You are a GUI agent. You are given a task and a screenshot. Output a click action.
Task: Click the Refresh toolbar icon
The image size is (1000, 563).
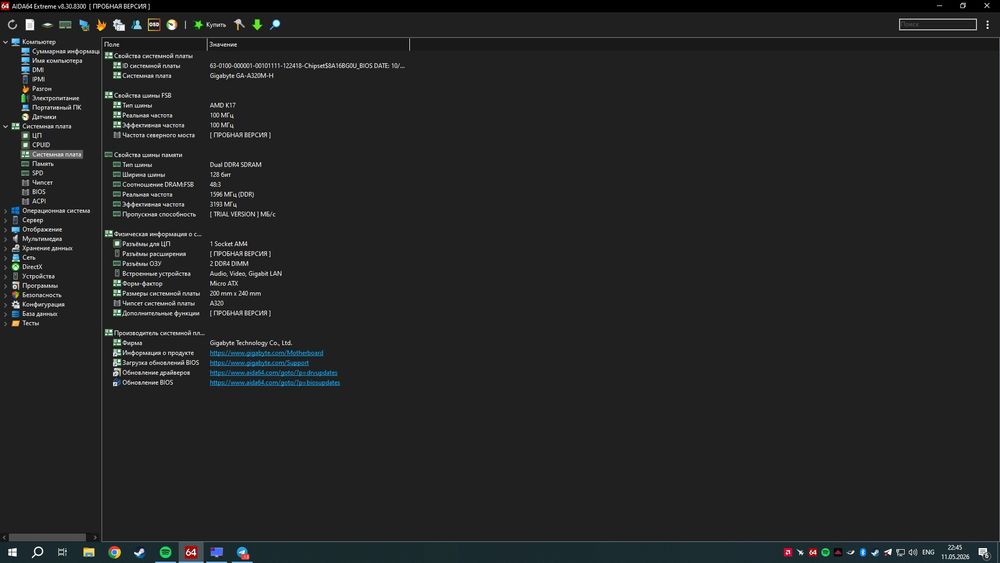click(12, 25)
